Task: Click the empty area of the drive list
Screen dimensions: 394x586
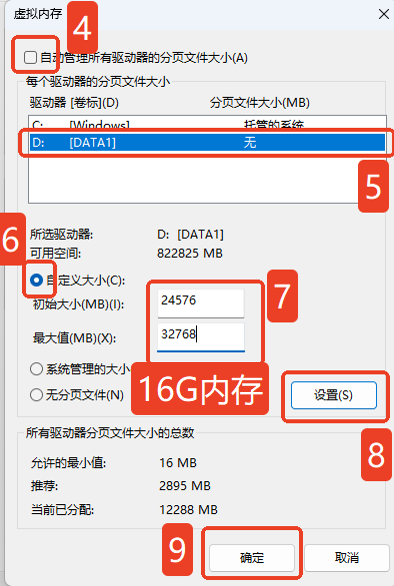Action: (x=193, y=178)
